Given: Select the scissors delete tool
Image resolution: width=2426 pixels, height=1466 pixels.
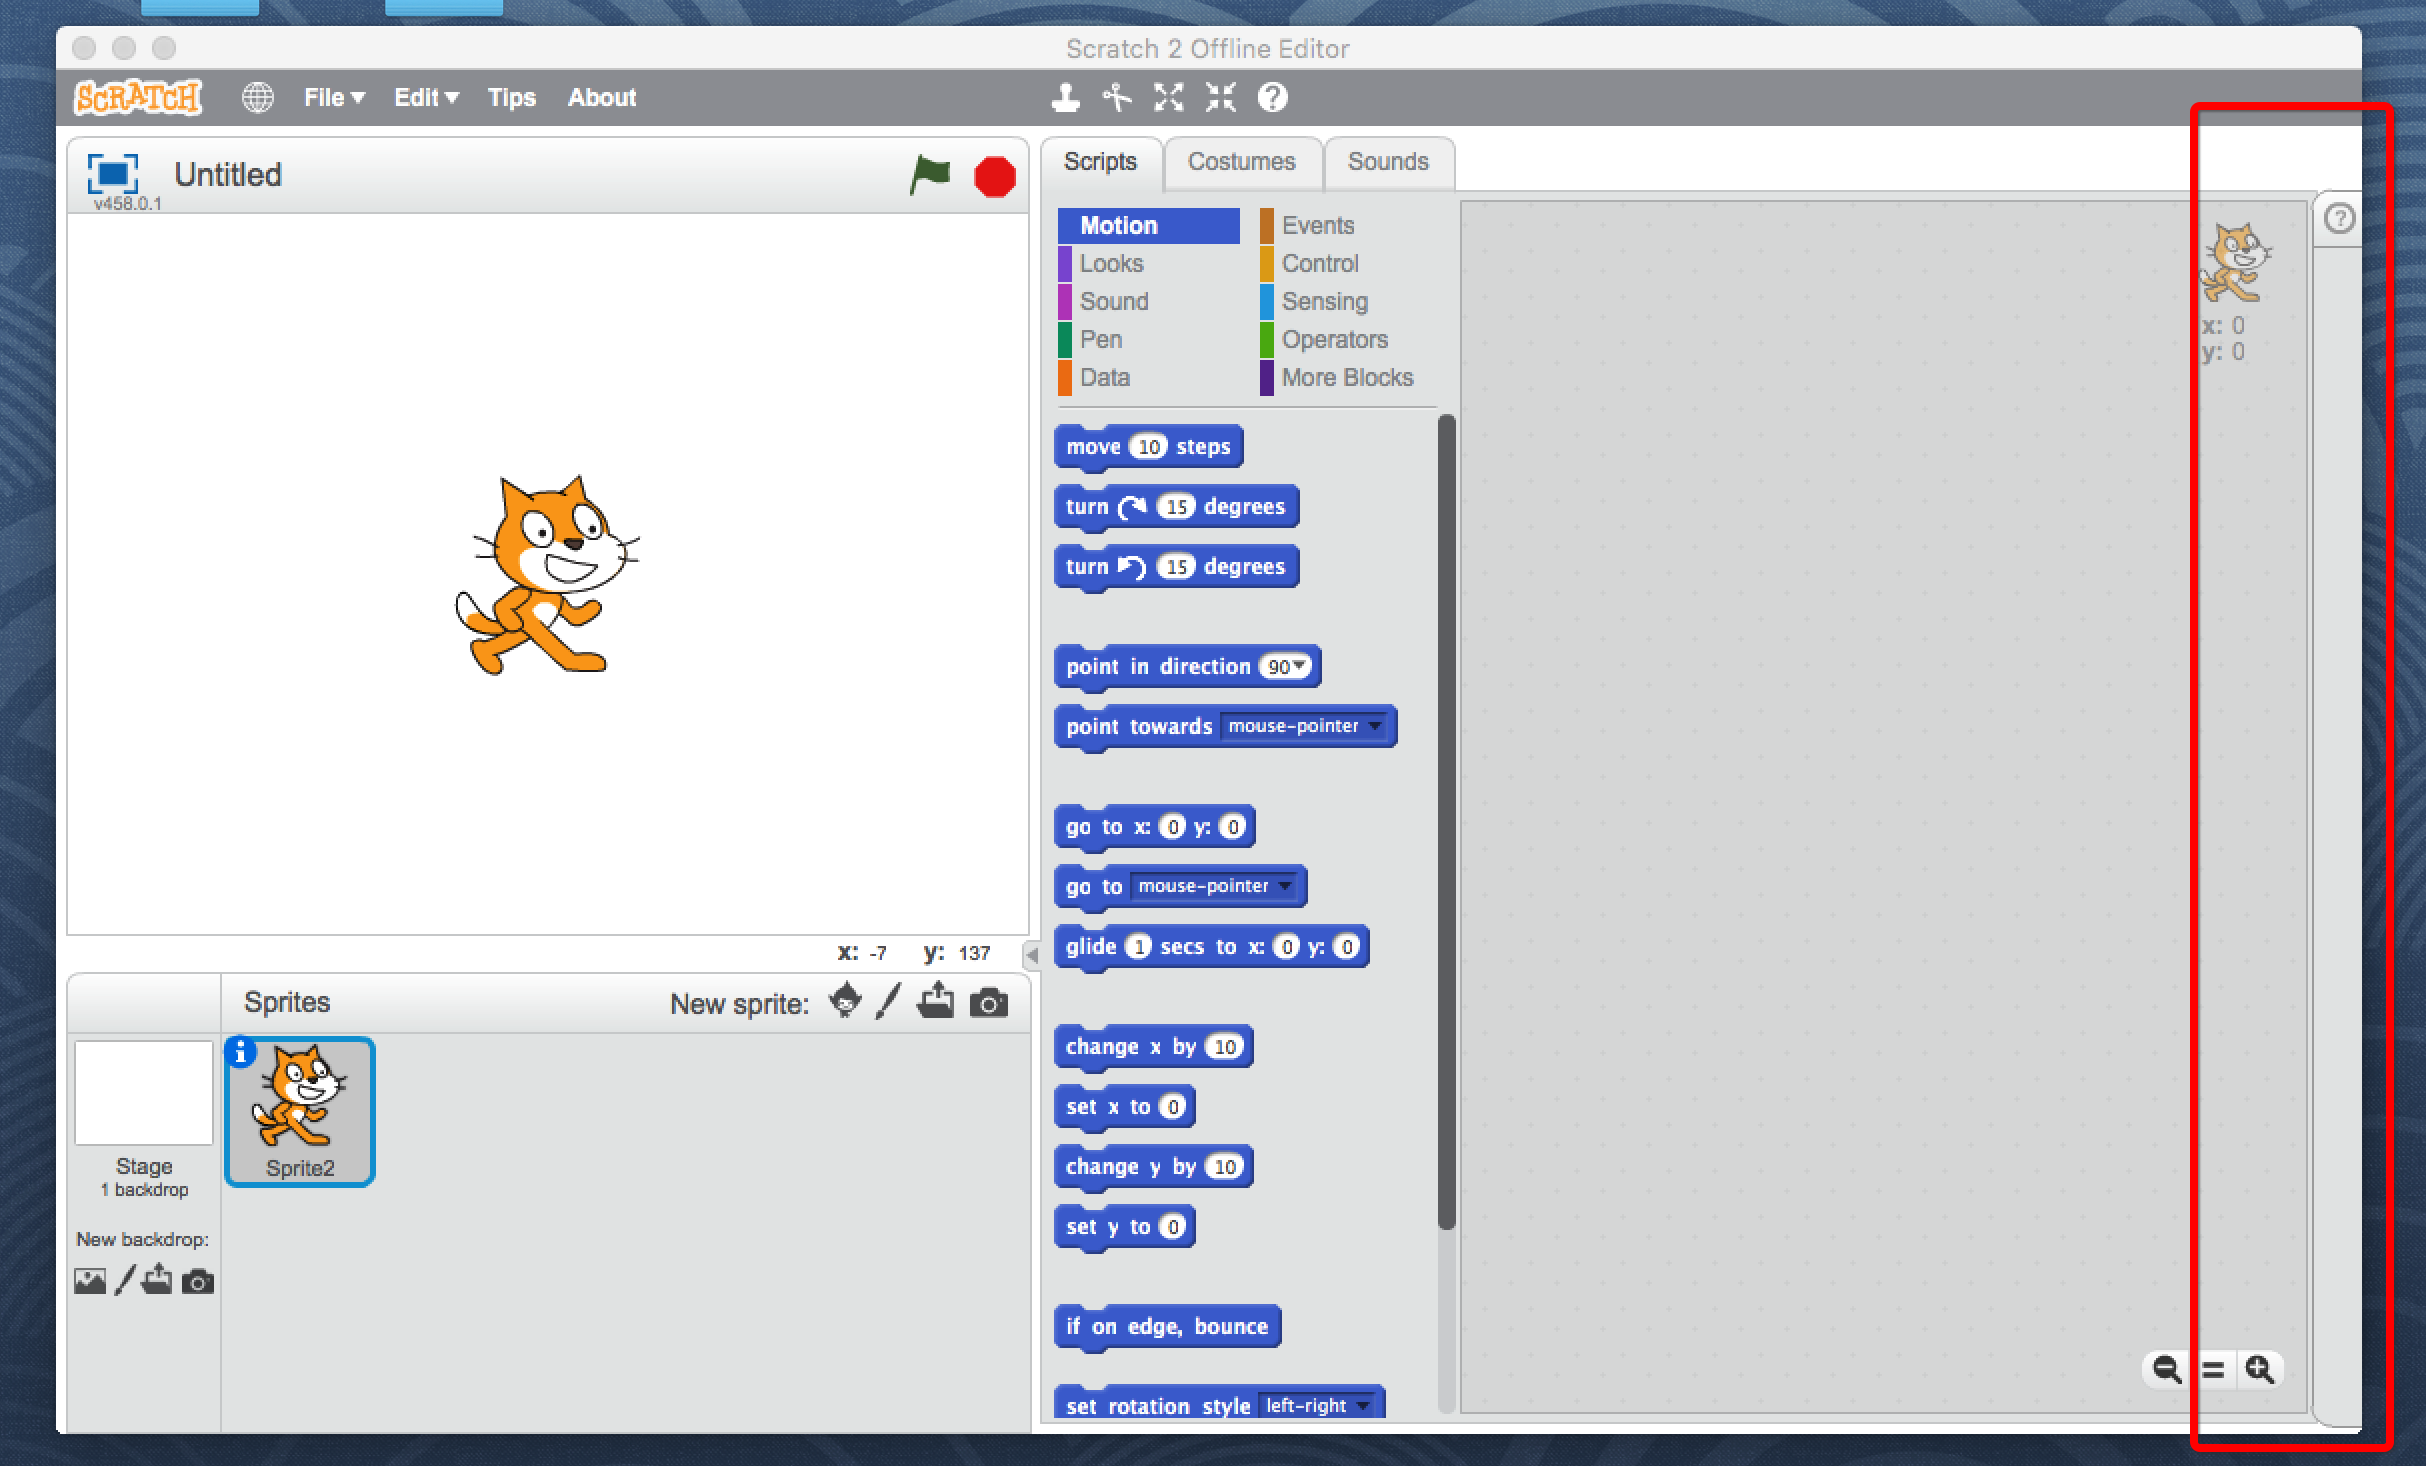Looking at the screenshot, I should [1117, 97].
